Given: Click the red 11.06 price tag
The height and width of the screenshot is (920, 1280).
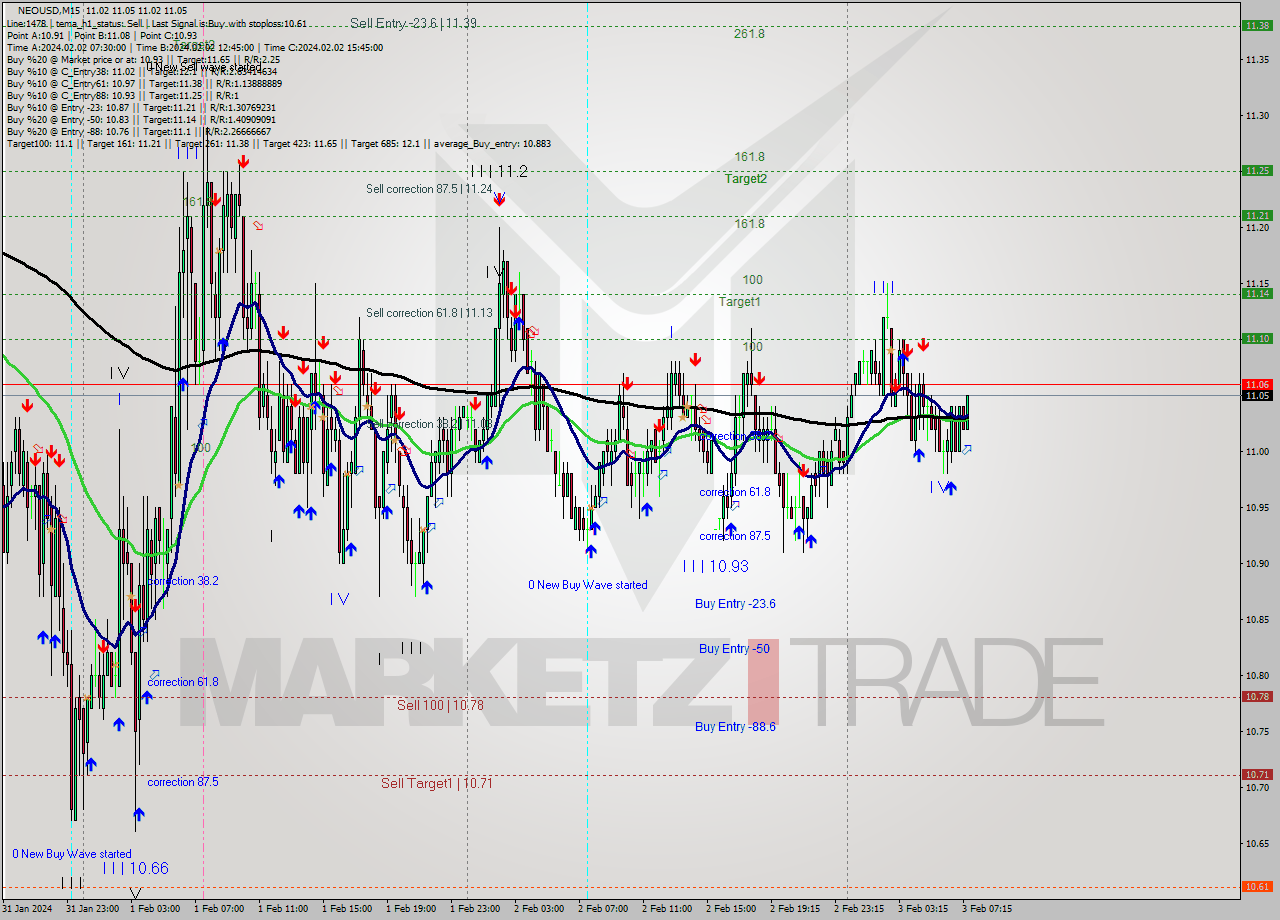Looking at the screenshot, I should tap(1256, 384).
